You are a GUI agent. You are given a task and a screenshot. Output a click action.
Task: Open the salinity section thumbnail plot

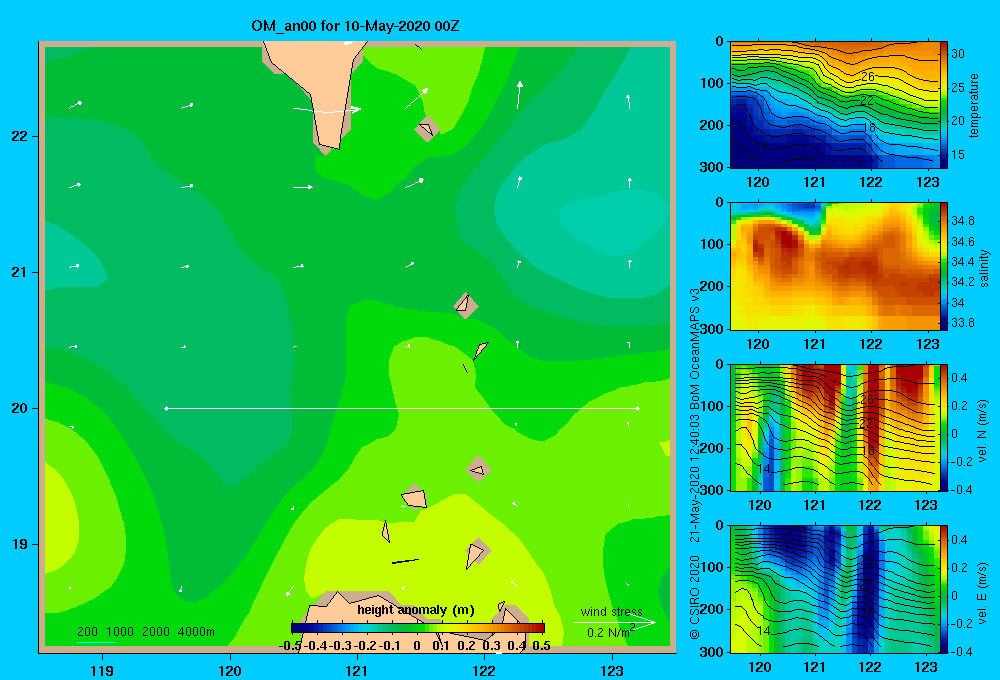pyautogui.click(x=835, y=266)
